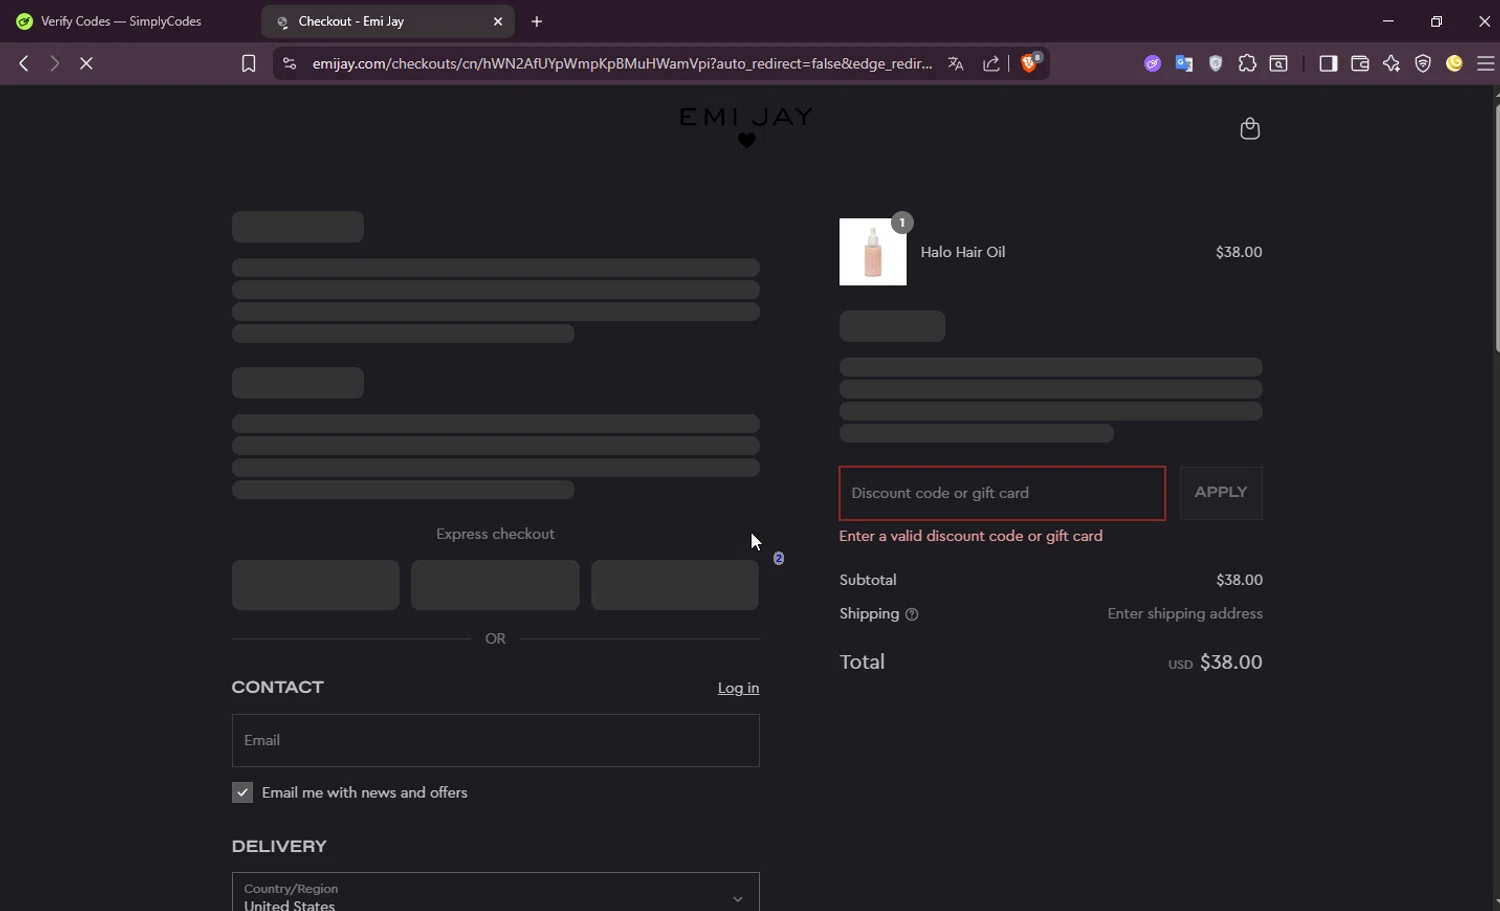The height and width of the screenshot is (911, 1500).
Task: Click the Enter shipping address text
Action: (x=1185, y=614)
